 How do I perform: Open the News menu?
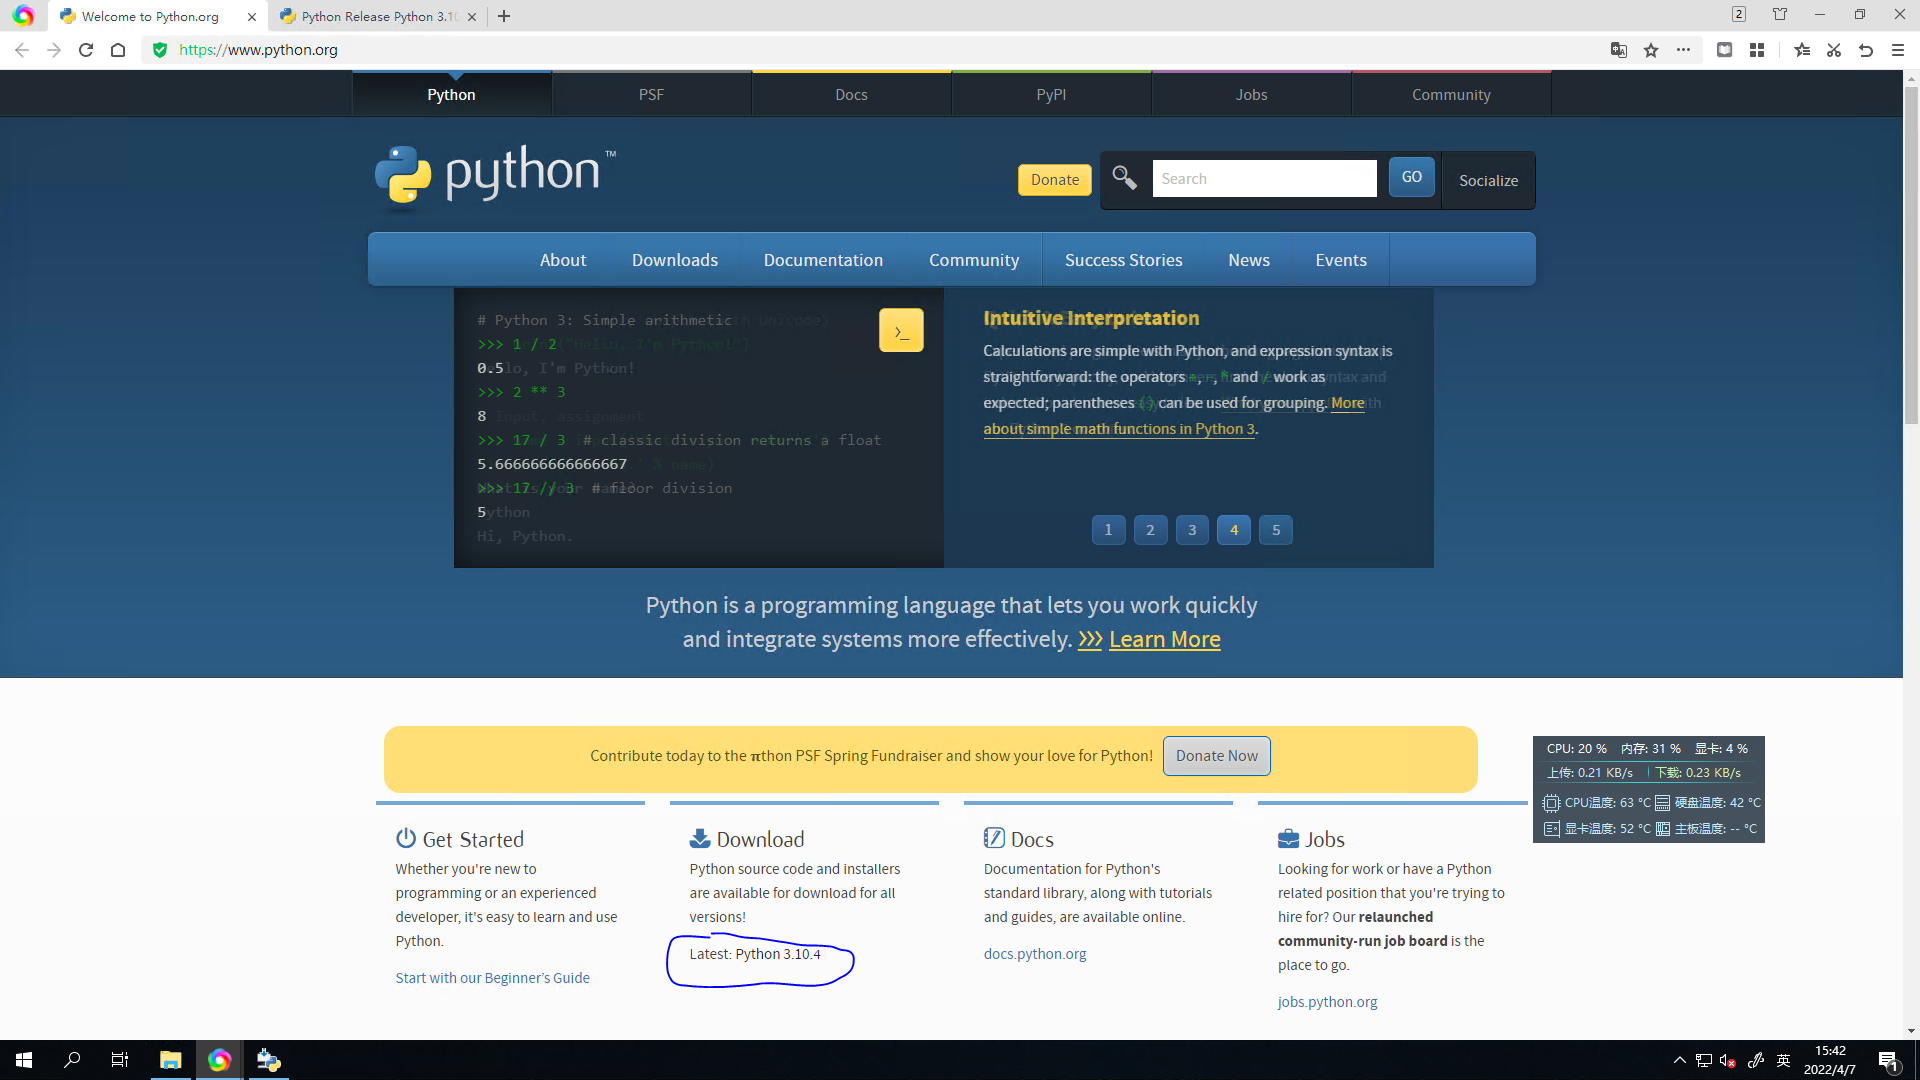click(x=1249, y=260)
